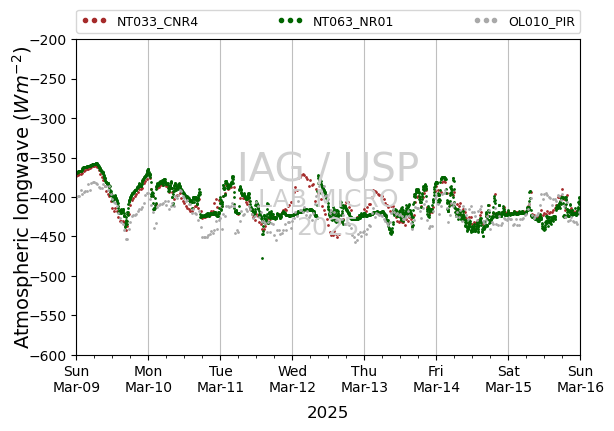Click the 2025 x-axis title
Screen dimensions: 614x431
pyautogui.click(x=327, y=413)
